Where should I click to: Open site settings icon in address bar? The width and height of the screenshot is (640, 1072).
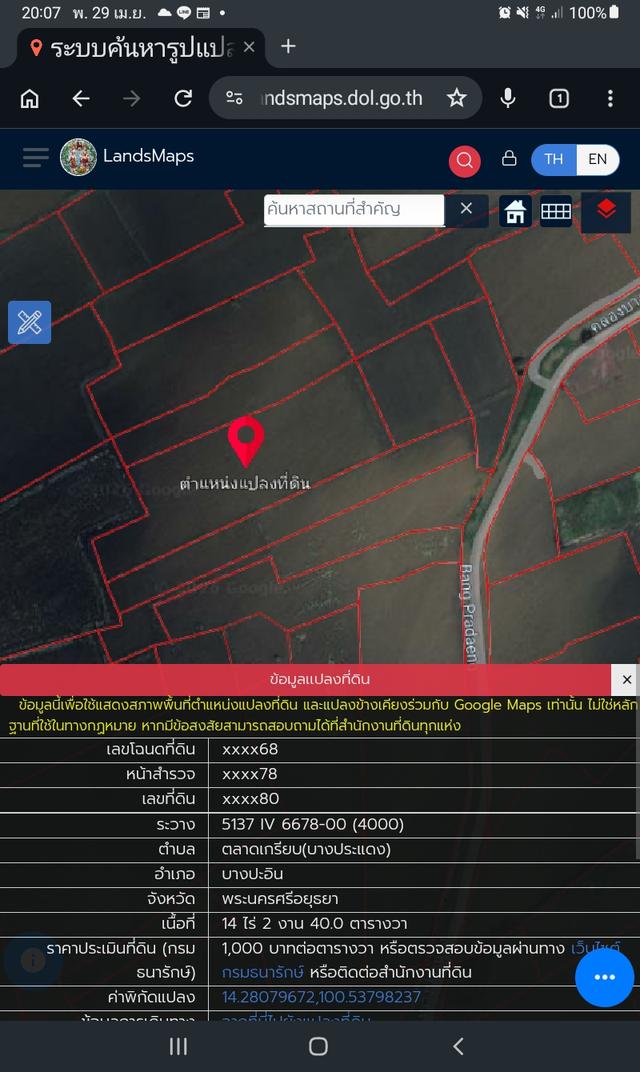click(x=235, y=98)
